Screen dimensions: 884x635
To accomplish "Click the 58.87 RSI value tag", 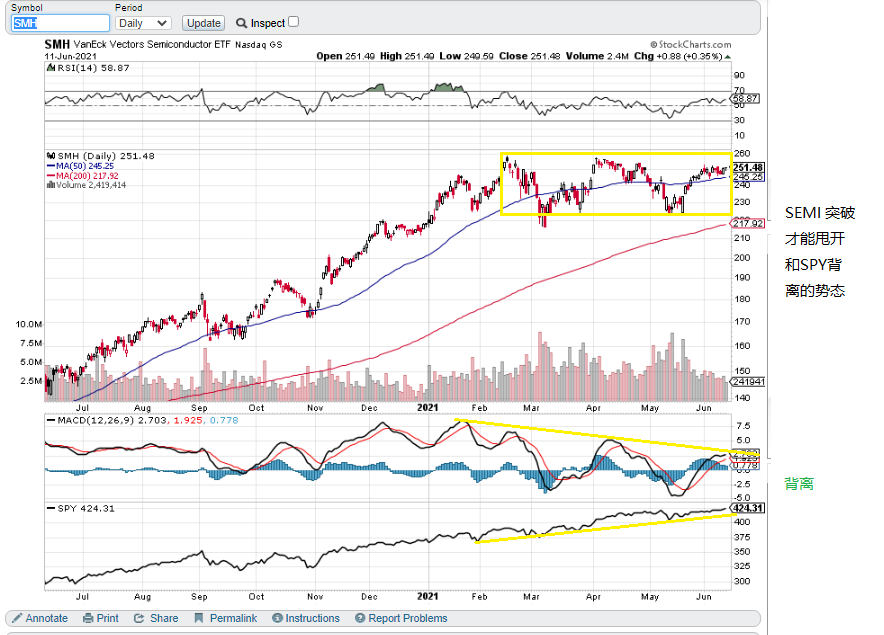I will pyautogui.click(x=746, y=99).
